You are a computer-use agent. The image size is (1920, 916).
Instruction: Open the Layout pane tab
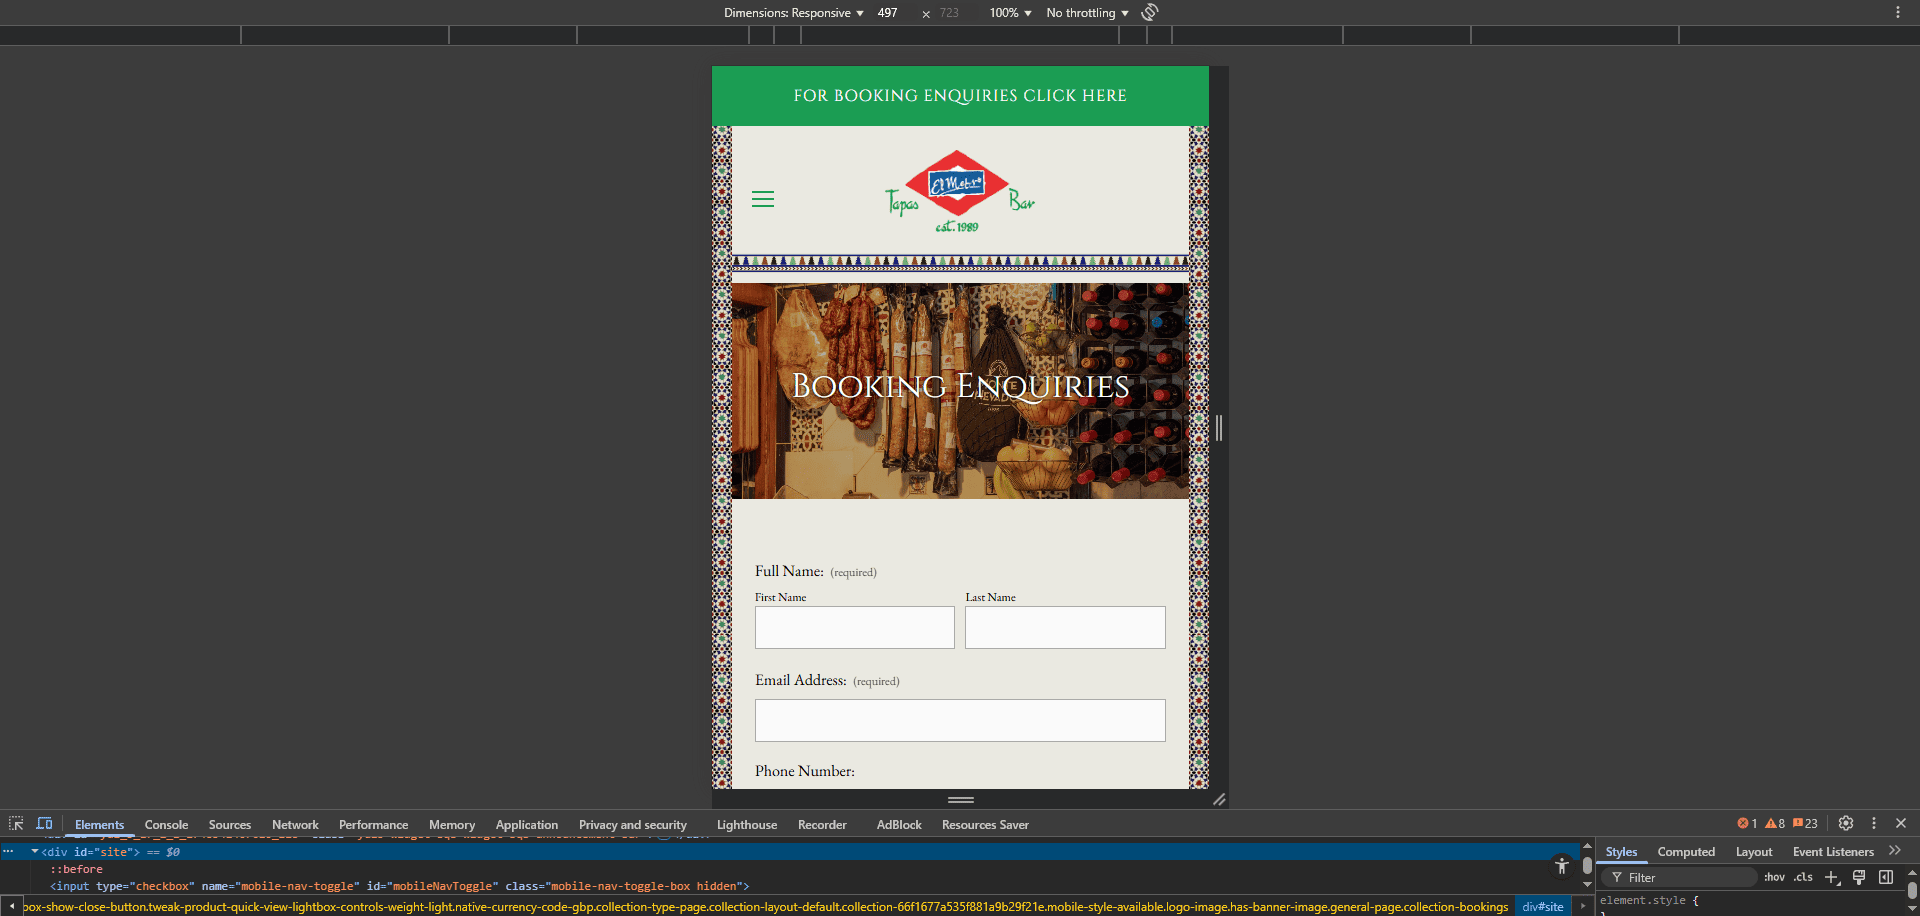[1754, 852]
